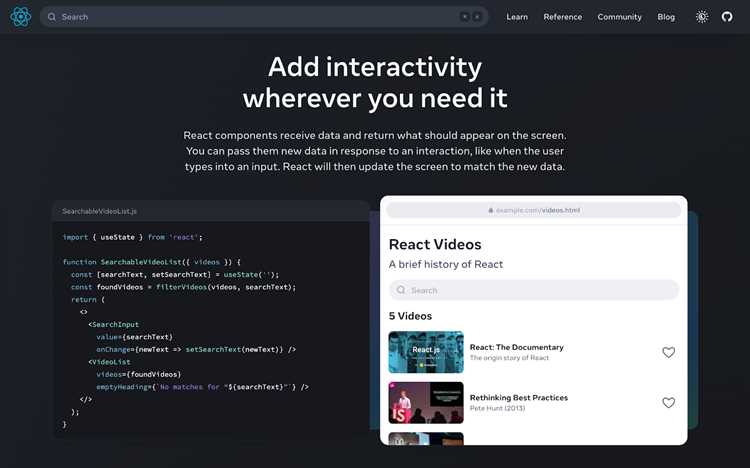
Task: Toggle the dark/light theme sun icon
Action: pos(702,17)
